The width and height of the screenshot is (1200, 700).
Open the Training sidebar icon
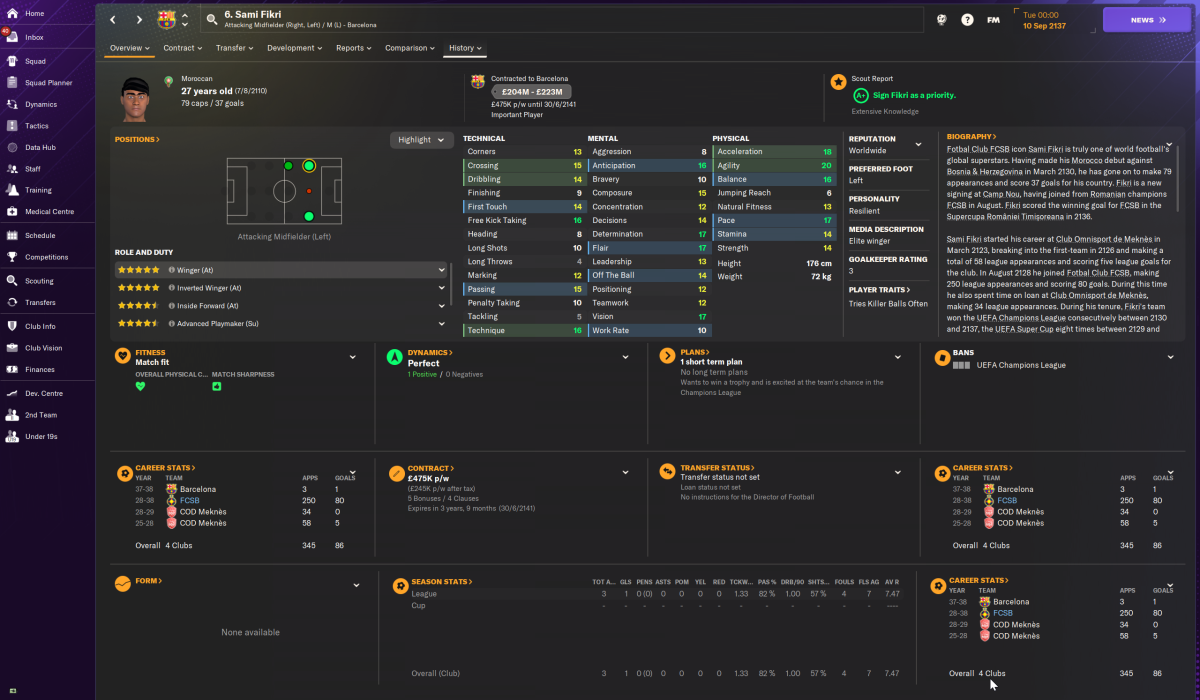(x=11, y=190)
